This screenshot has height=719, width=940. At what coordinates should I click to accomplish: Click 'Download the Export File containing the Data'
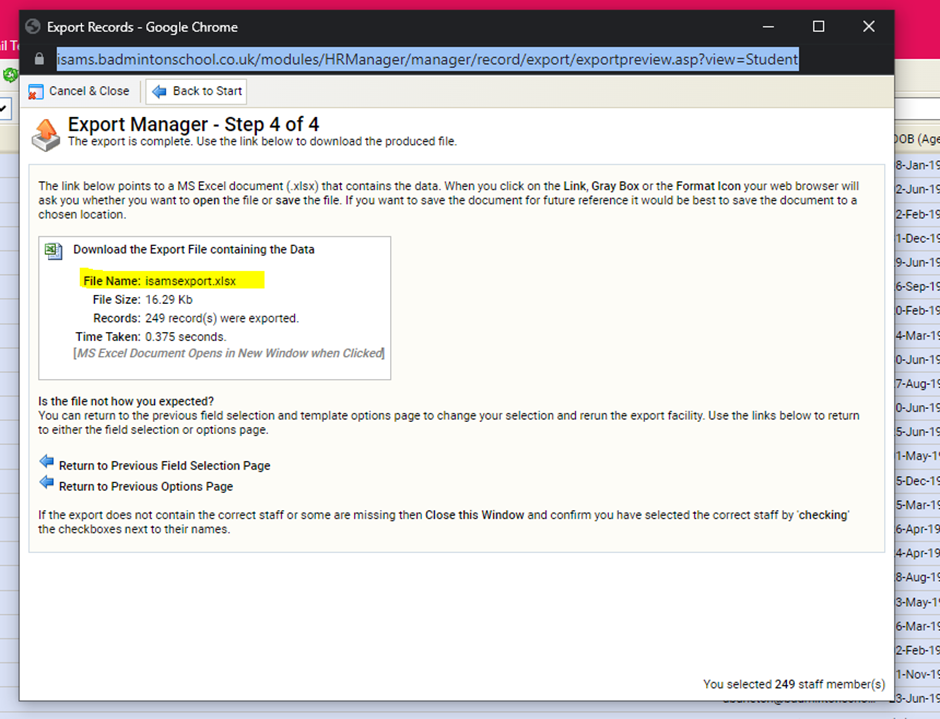click(193, 250)
